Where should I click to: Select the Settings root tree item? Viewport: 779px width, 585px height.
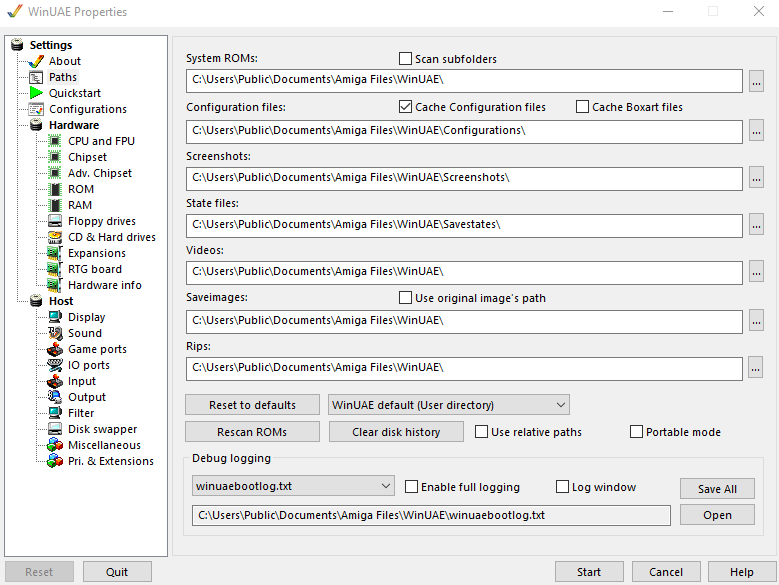(51, 45)
